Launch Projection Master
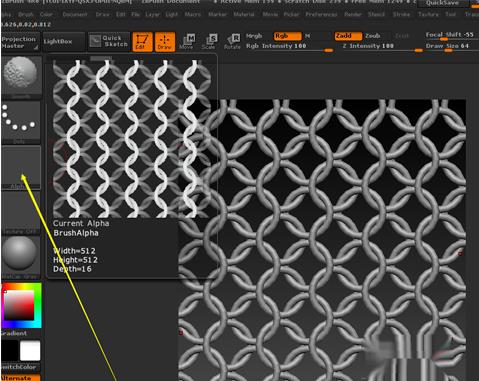This screenshot has width=479, height=381. (20, 42)
